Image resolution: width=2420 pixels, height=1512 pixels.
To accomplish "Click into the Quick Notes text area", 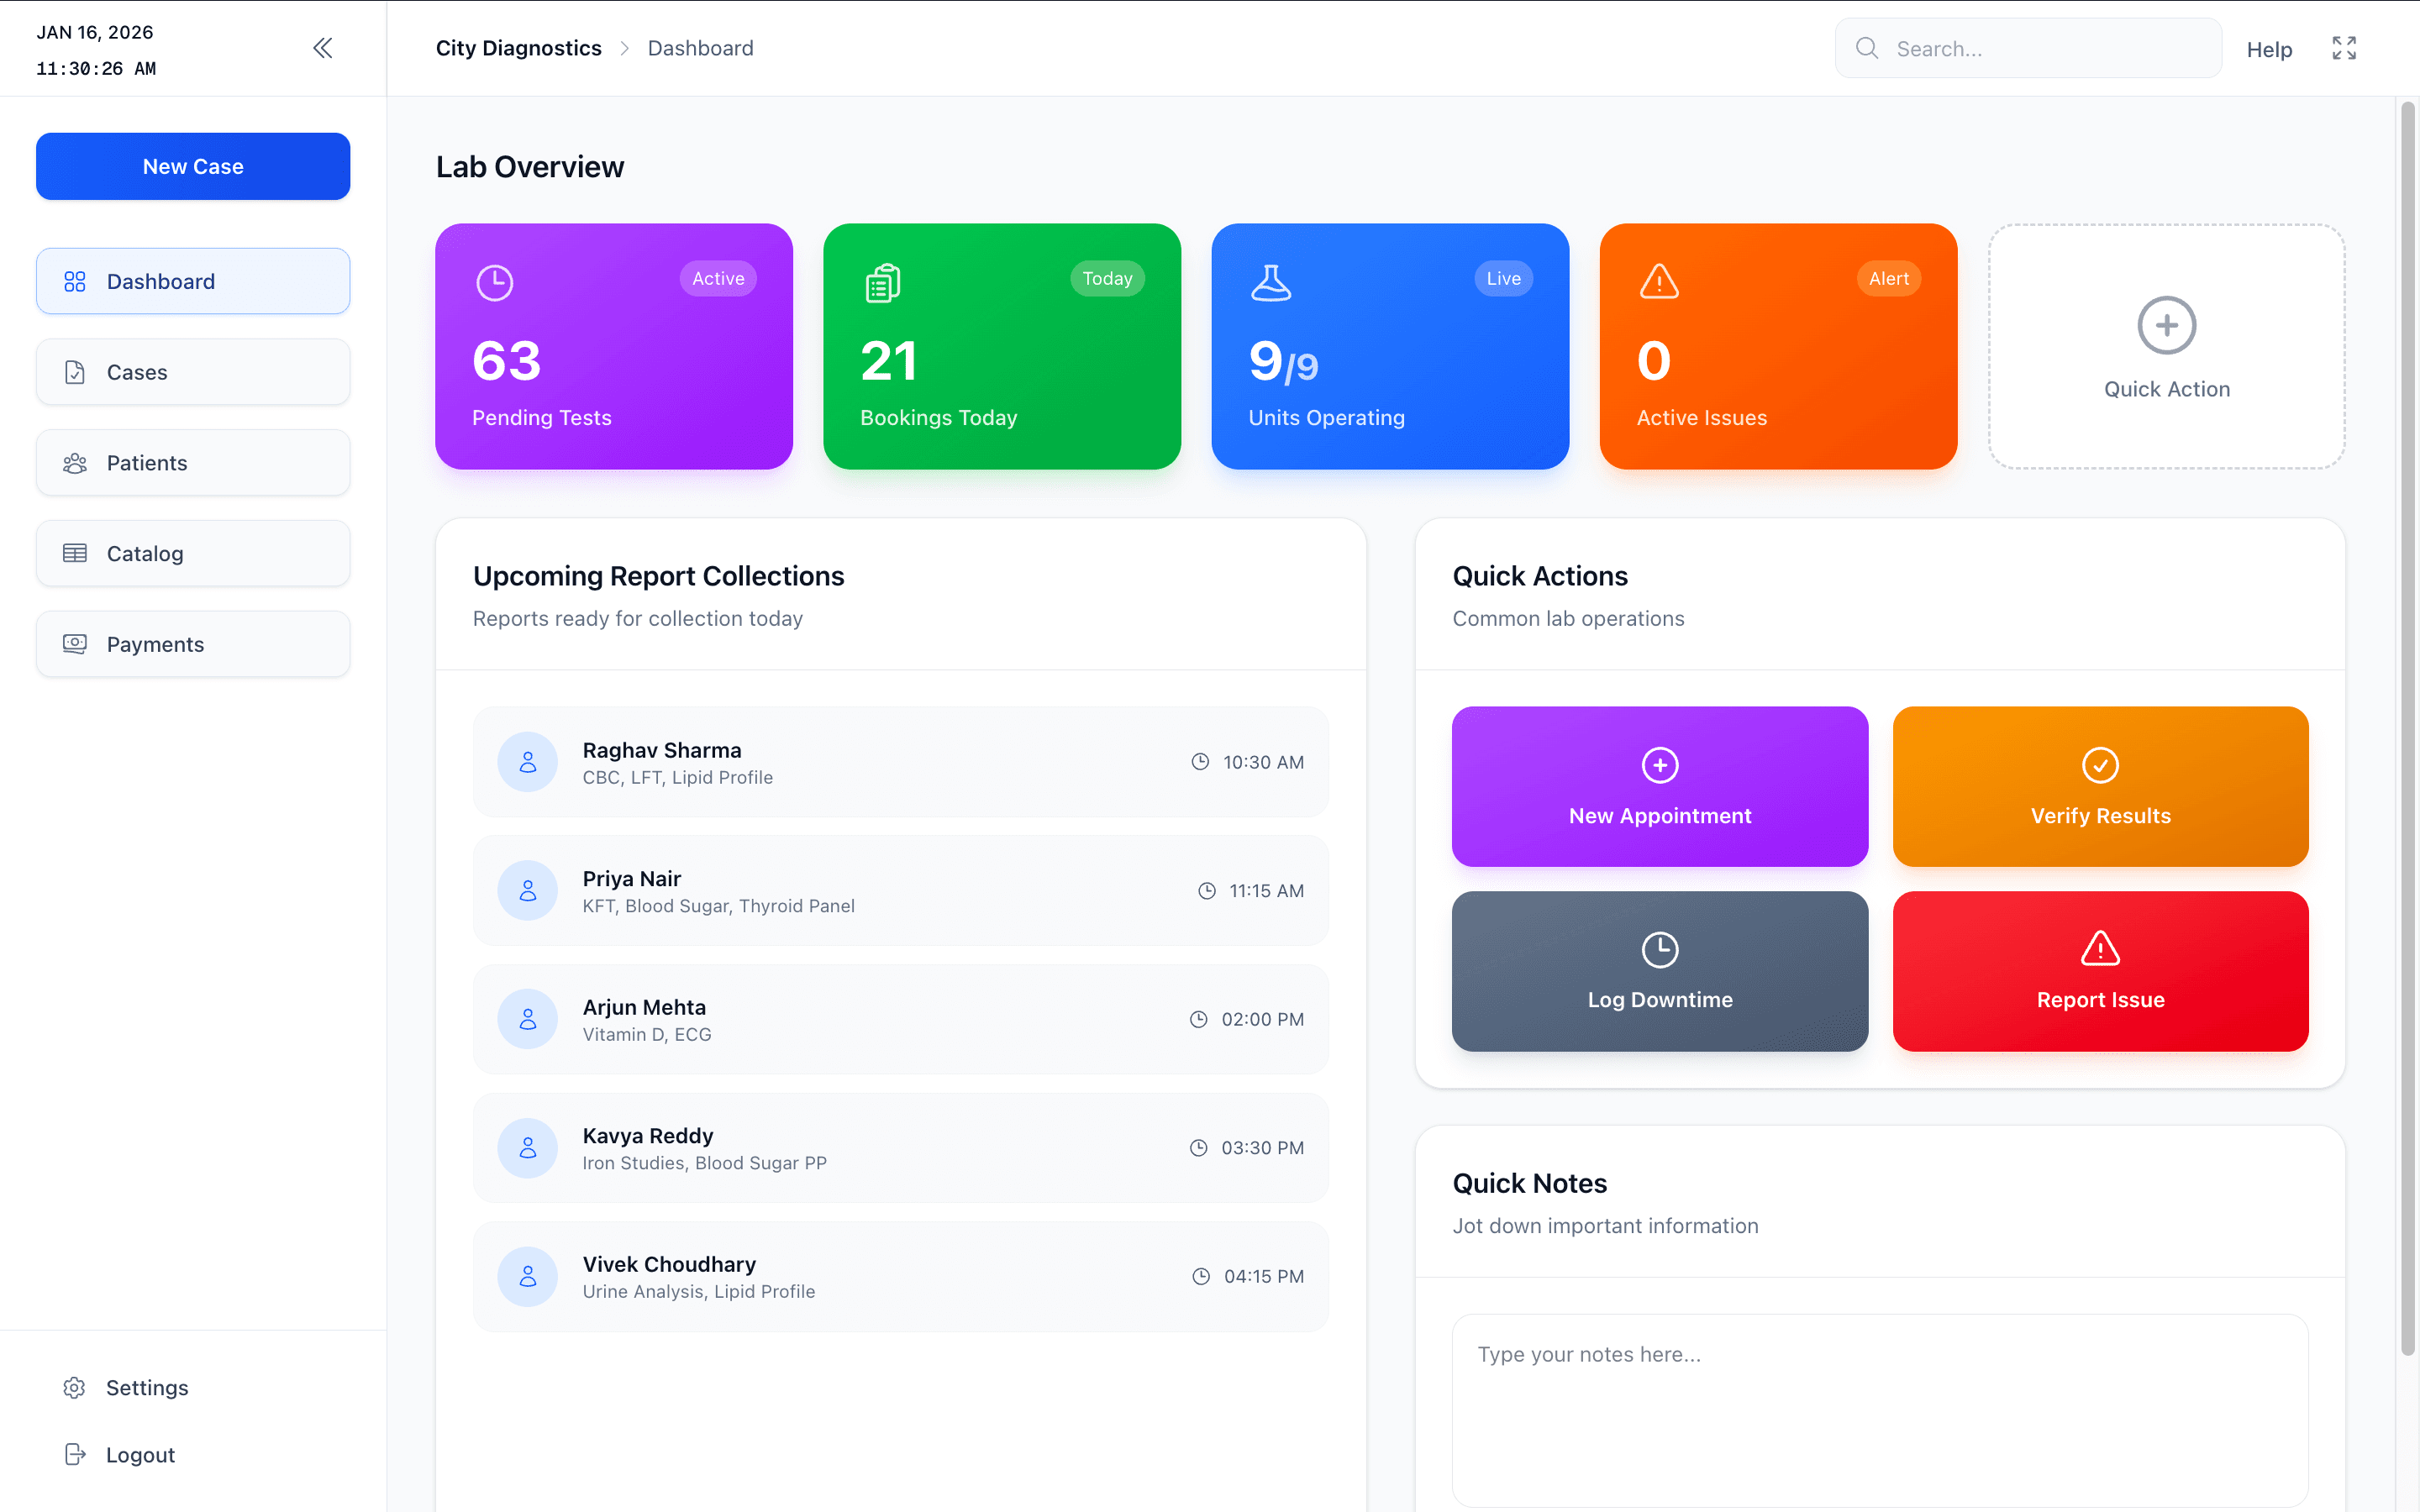I will 1879,1410.
